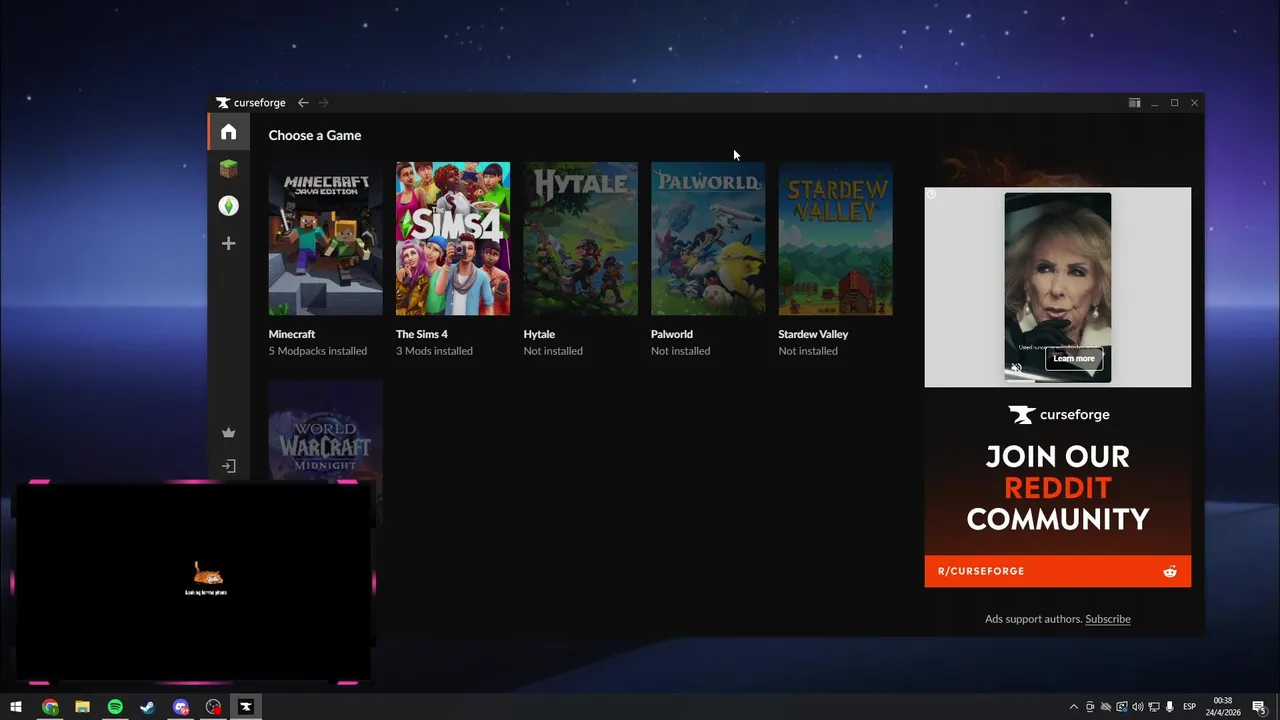Click '3 Mods installed' text
The width and height of the screenshot is (1280, 720).
[434, 351]
